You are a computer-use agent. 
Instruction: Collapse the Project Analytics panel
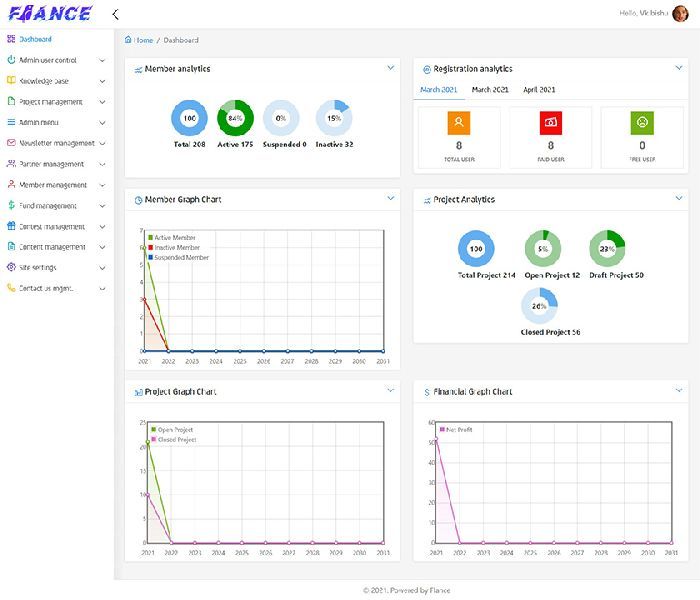(678, 198)
